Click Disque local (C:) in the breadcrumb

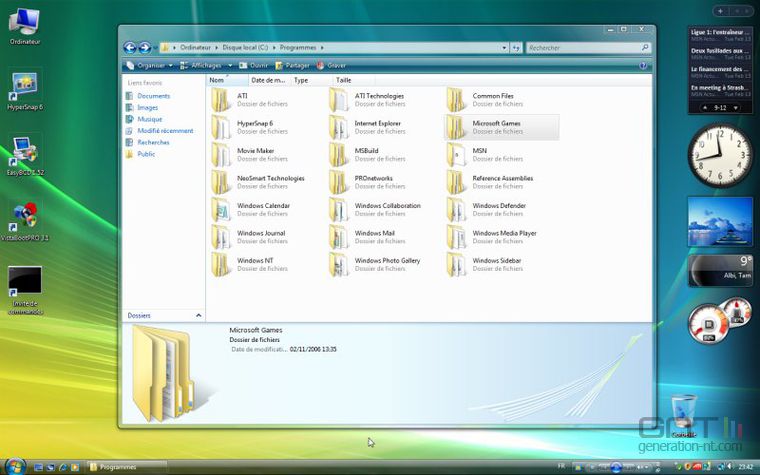coord(245,48)
